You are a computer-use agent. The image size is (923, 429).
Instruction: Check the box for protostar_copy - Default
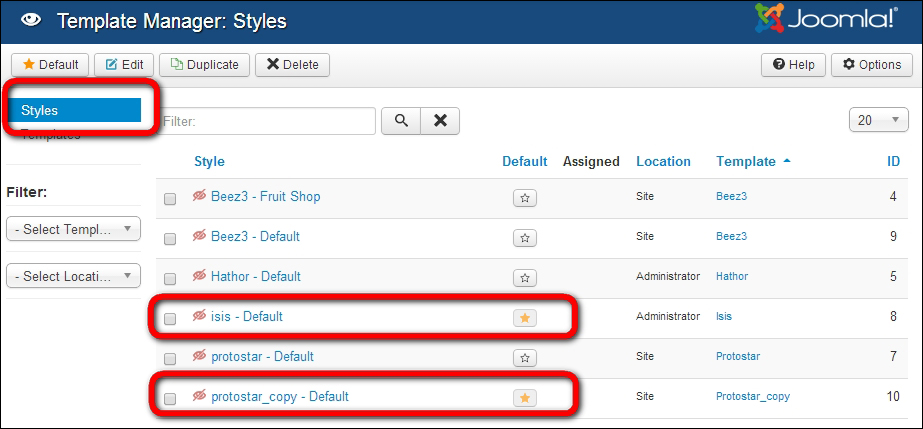click(x=170, y=399)
